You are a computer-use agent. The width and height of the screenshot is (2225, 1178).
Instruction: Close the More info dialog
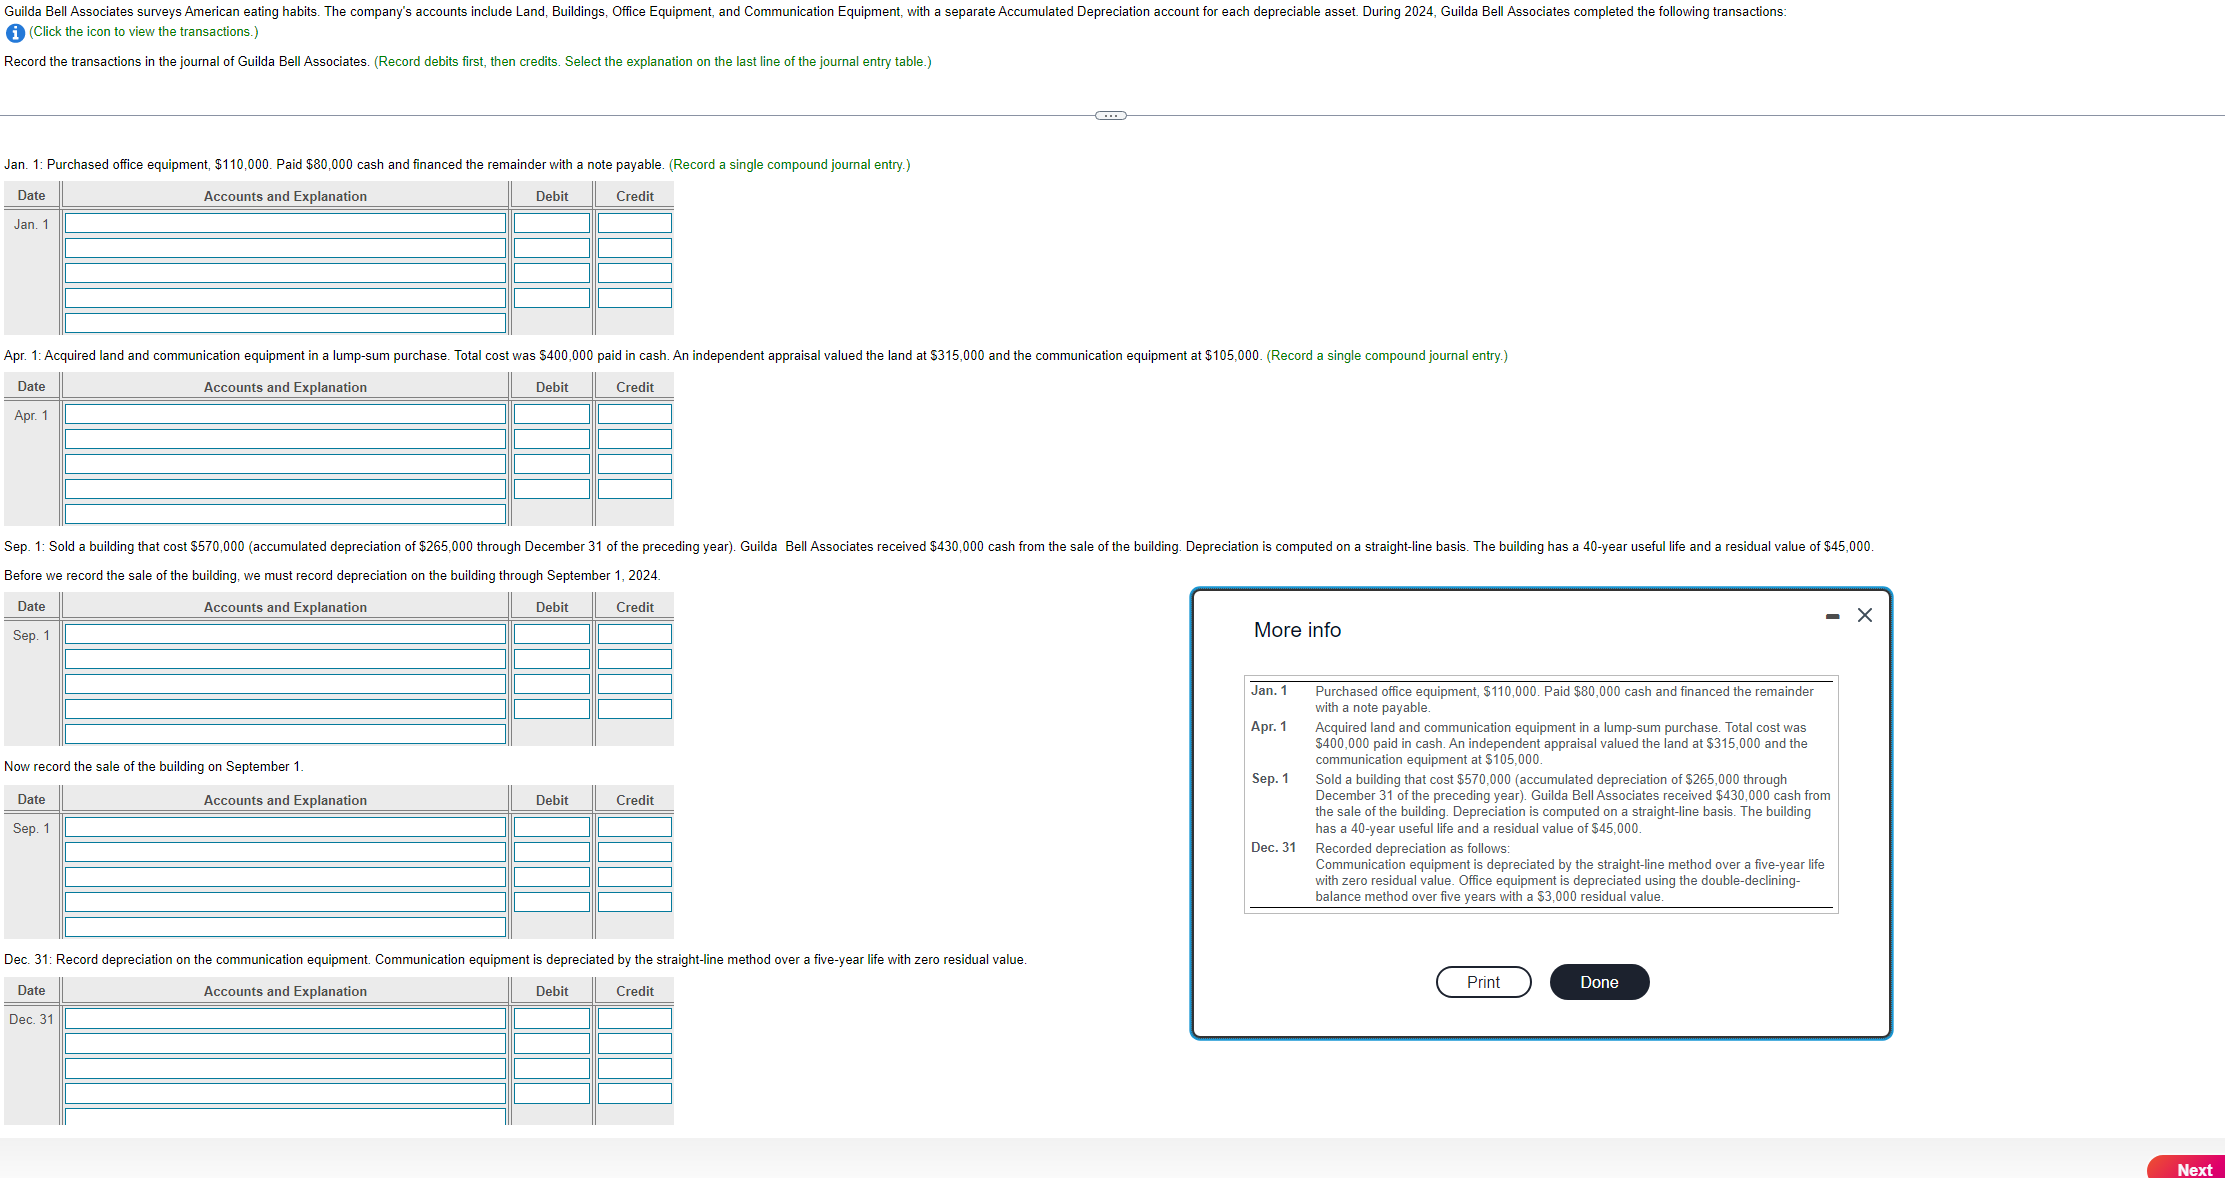[x=1864, y=615]
